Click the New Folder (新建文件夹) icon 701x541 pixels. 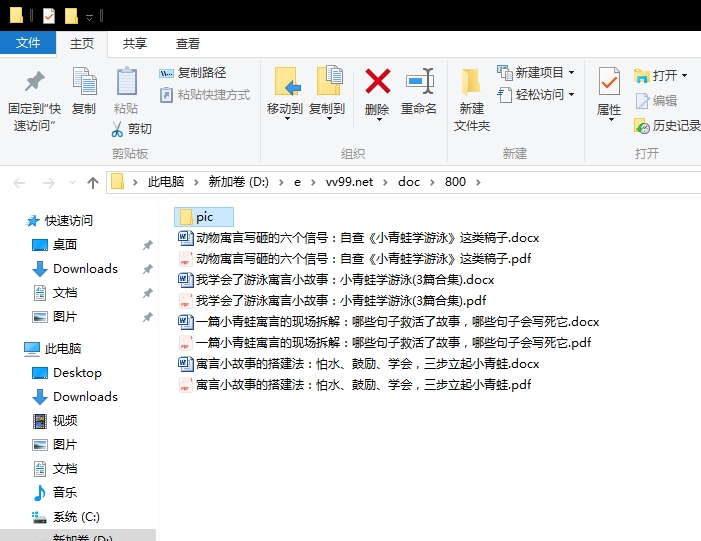471,82
